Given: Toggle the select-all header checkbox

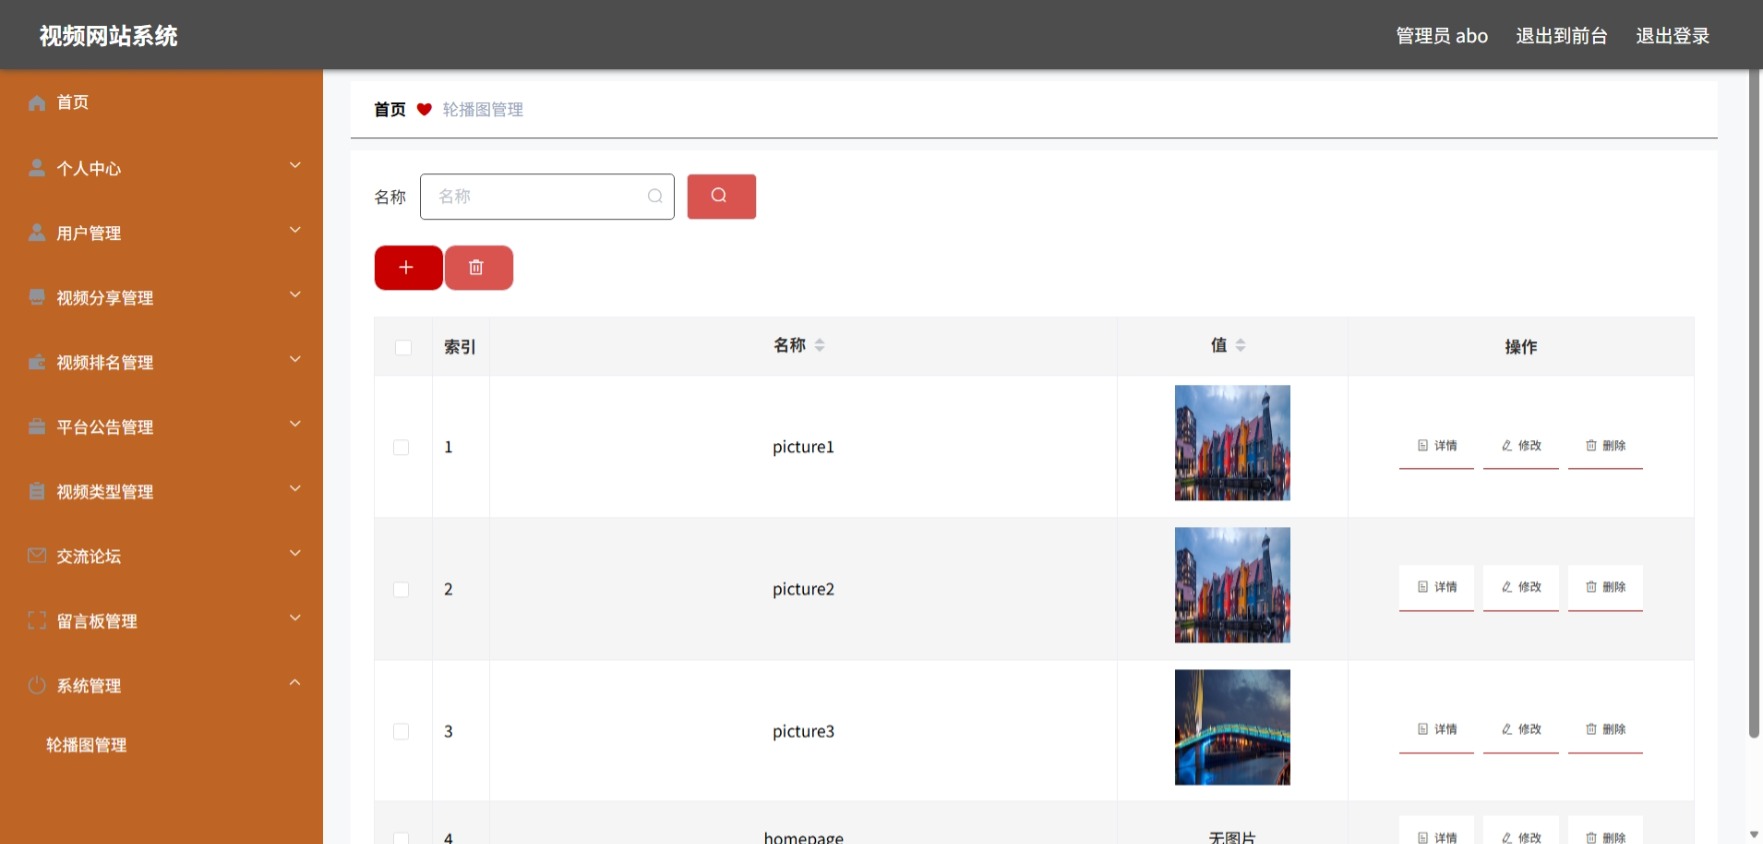Looking at the screenshot, I should coord(403,347).
